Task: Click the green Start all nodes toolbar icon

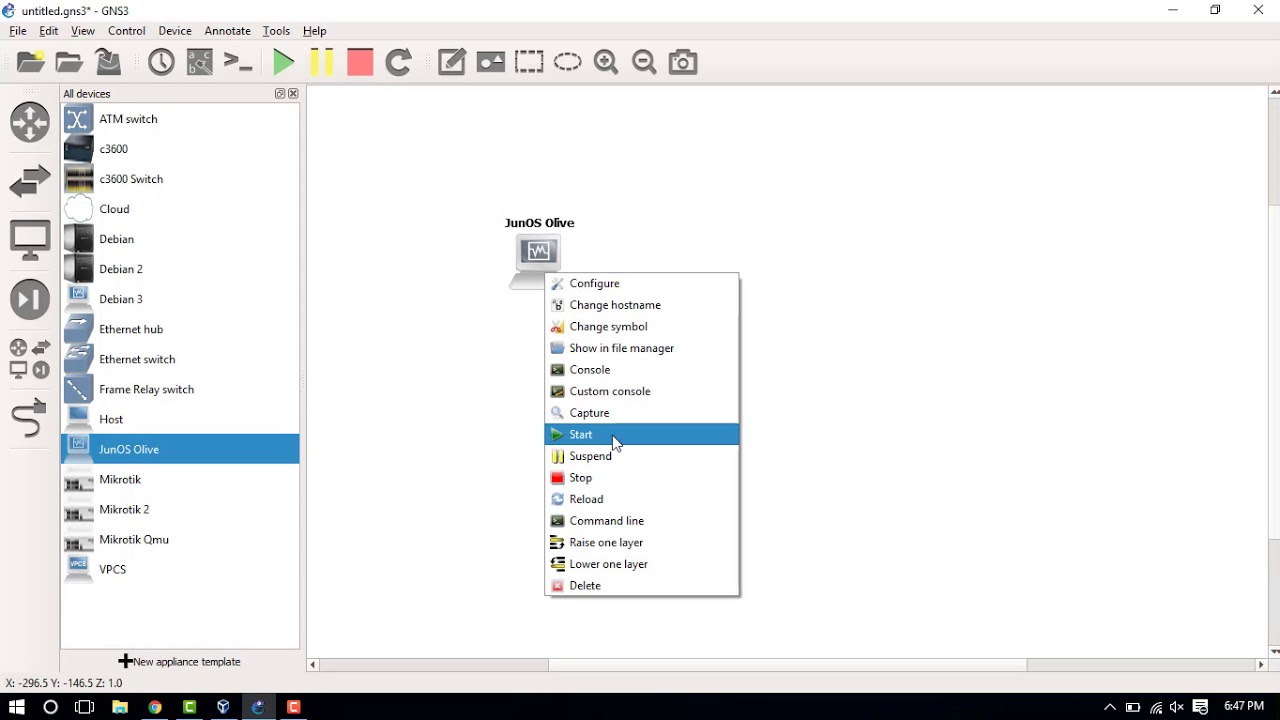Action: tap(283, 62)
